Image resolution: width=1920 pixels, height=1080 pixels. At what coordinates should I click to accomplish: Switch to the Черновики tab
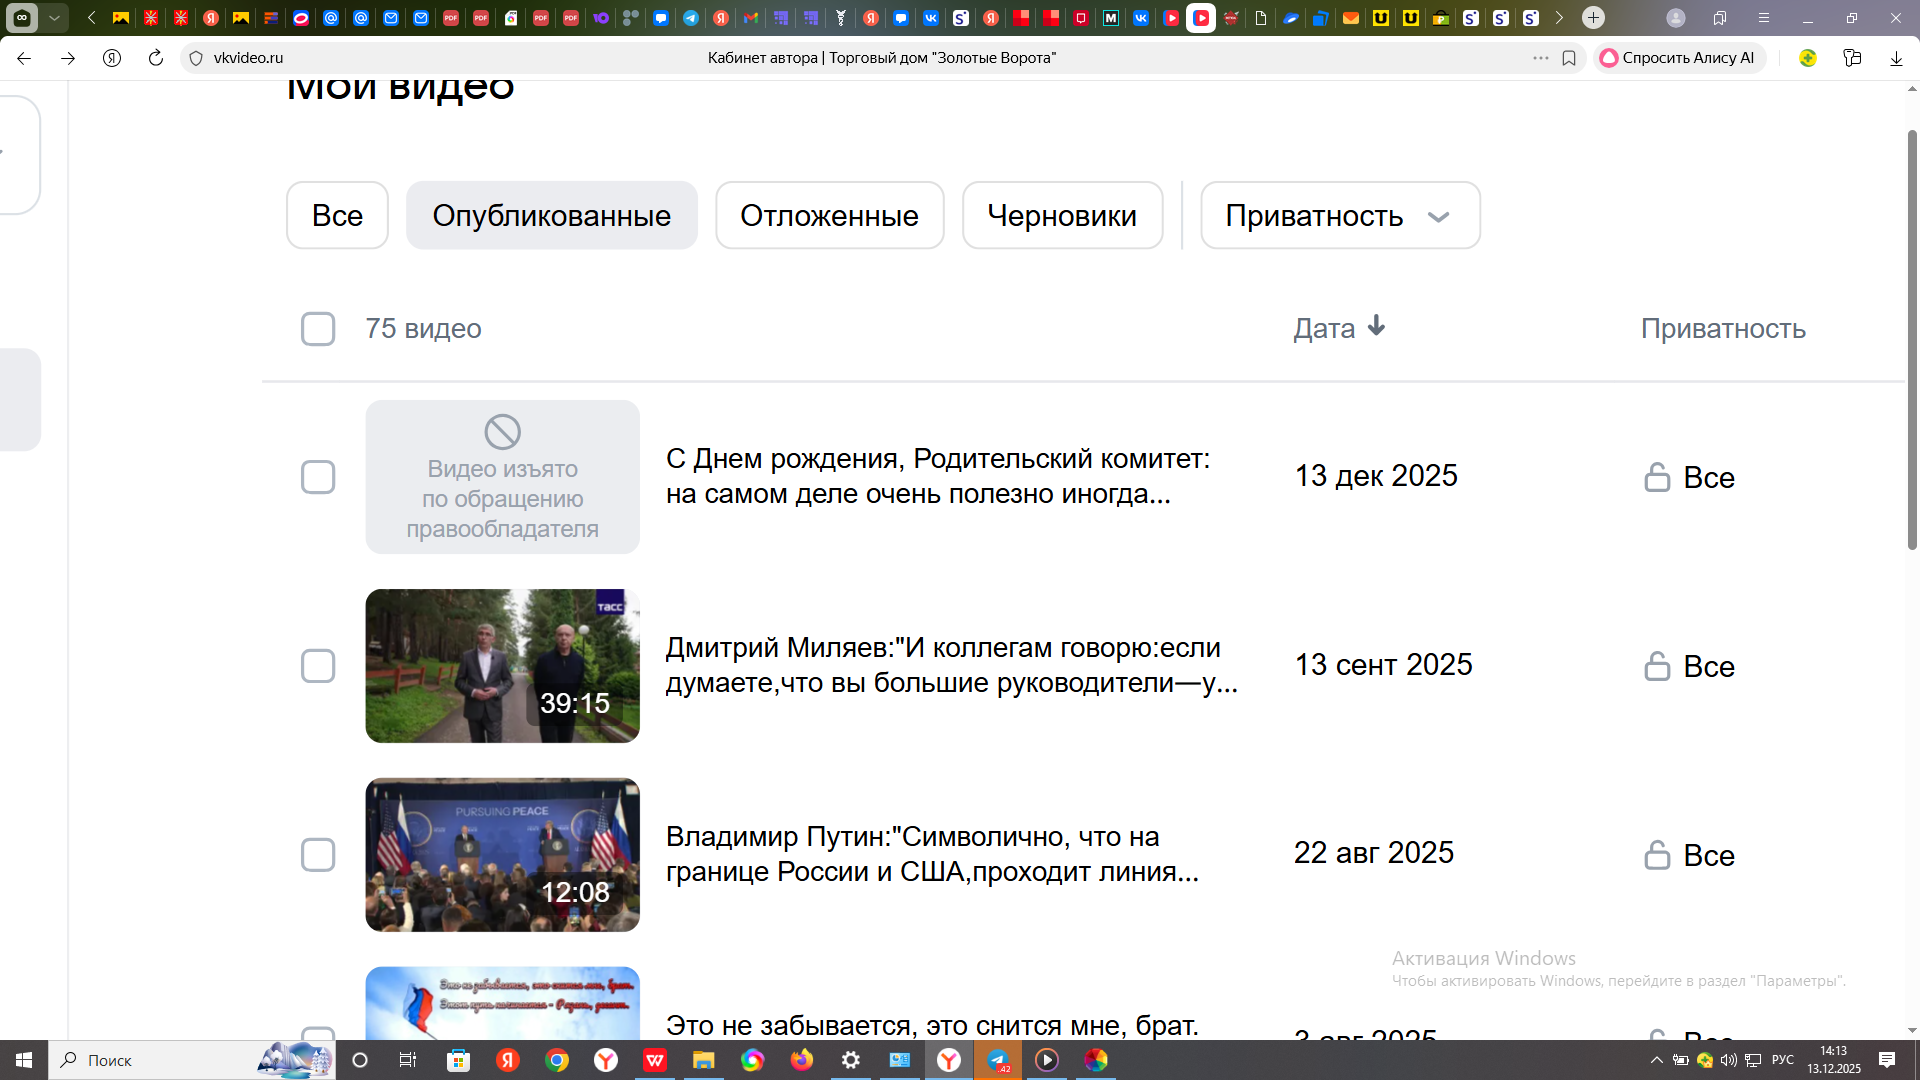(1062, 216)
